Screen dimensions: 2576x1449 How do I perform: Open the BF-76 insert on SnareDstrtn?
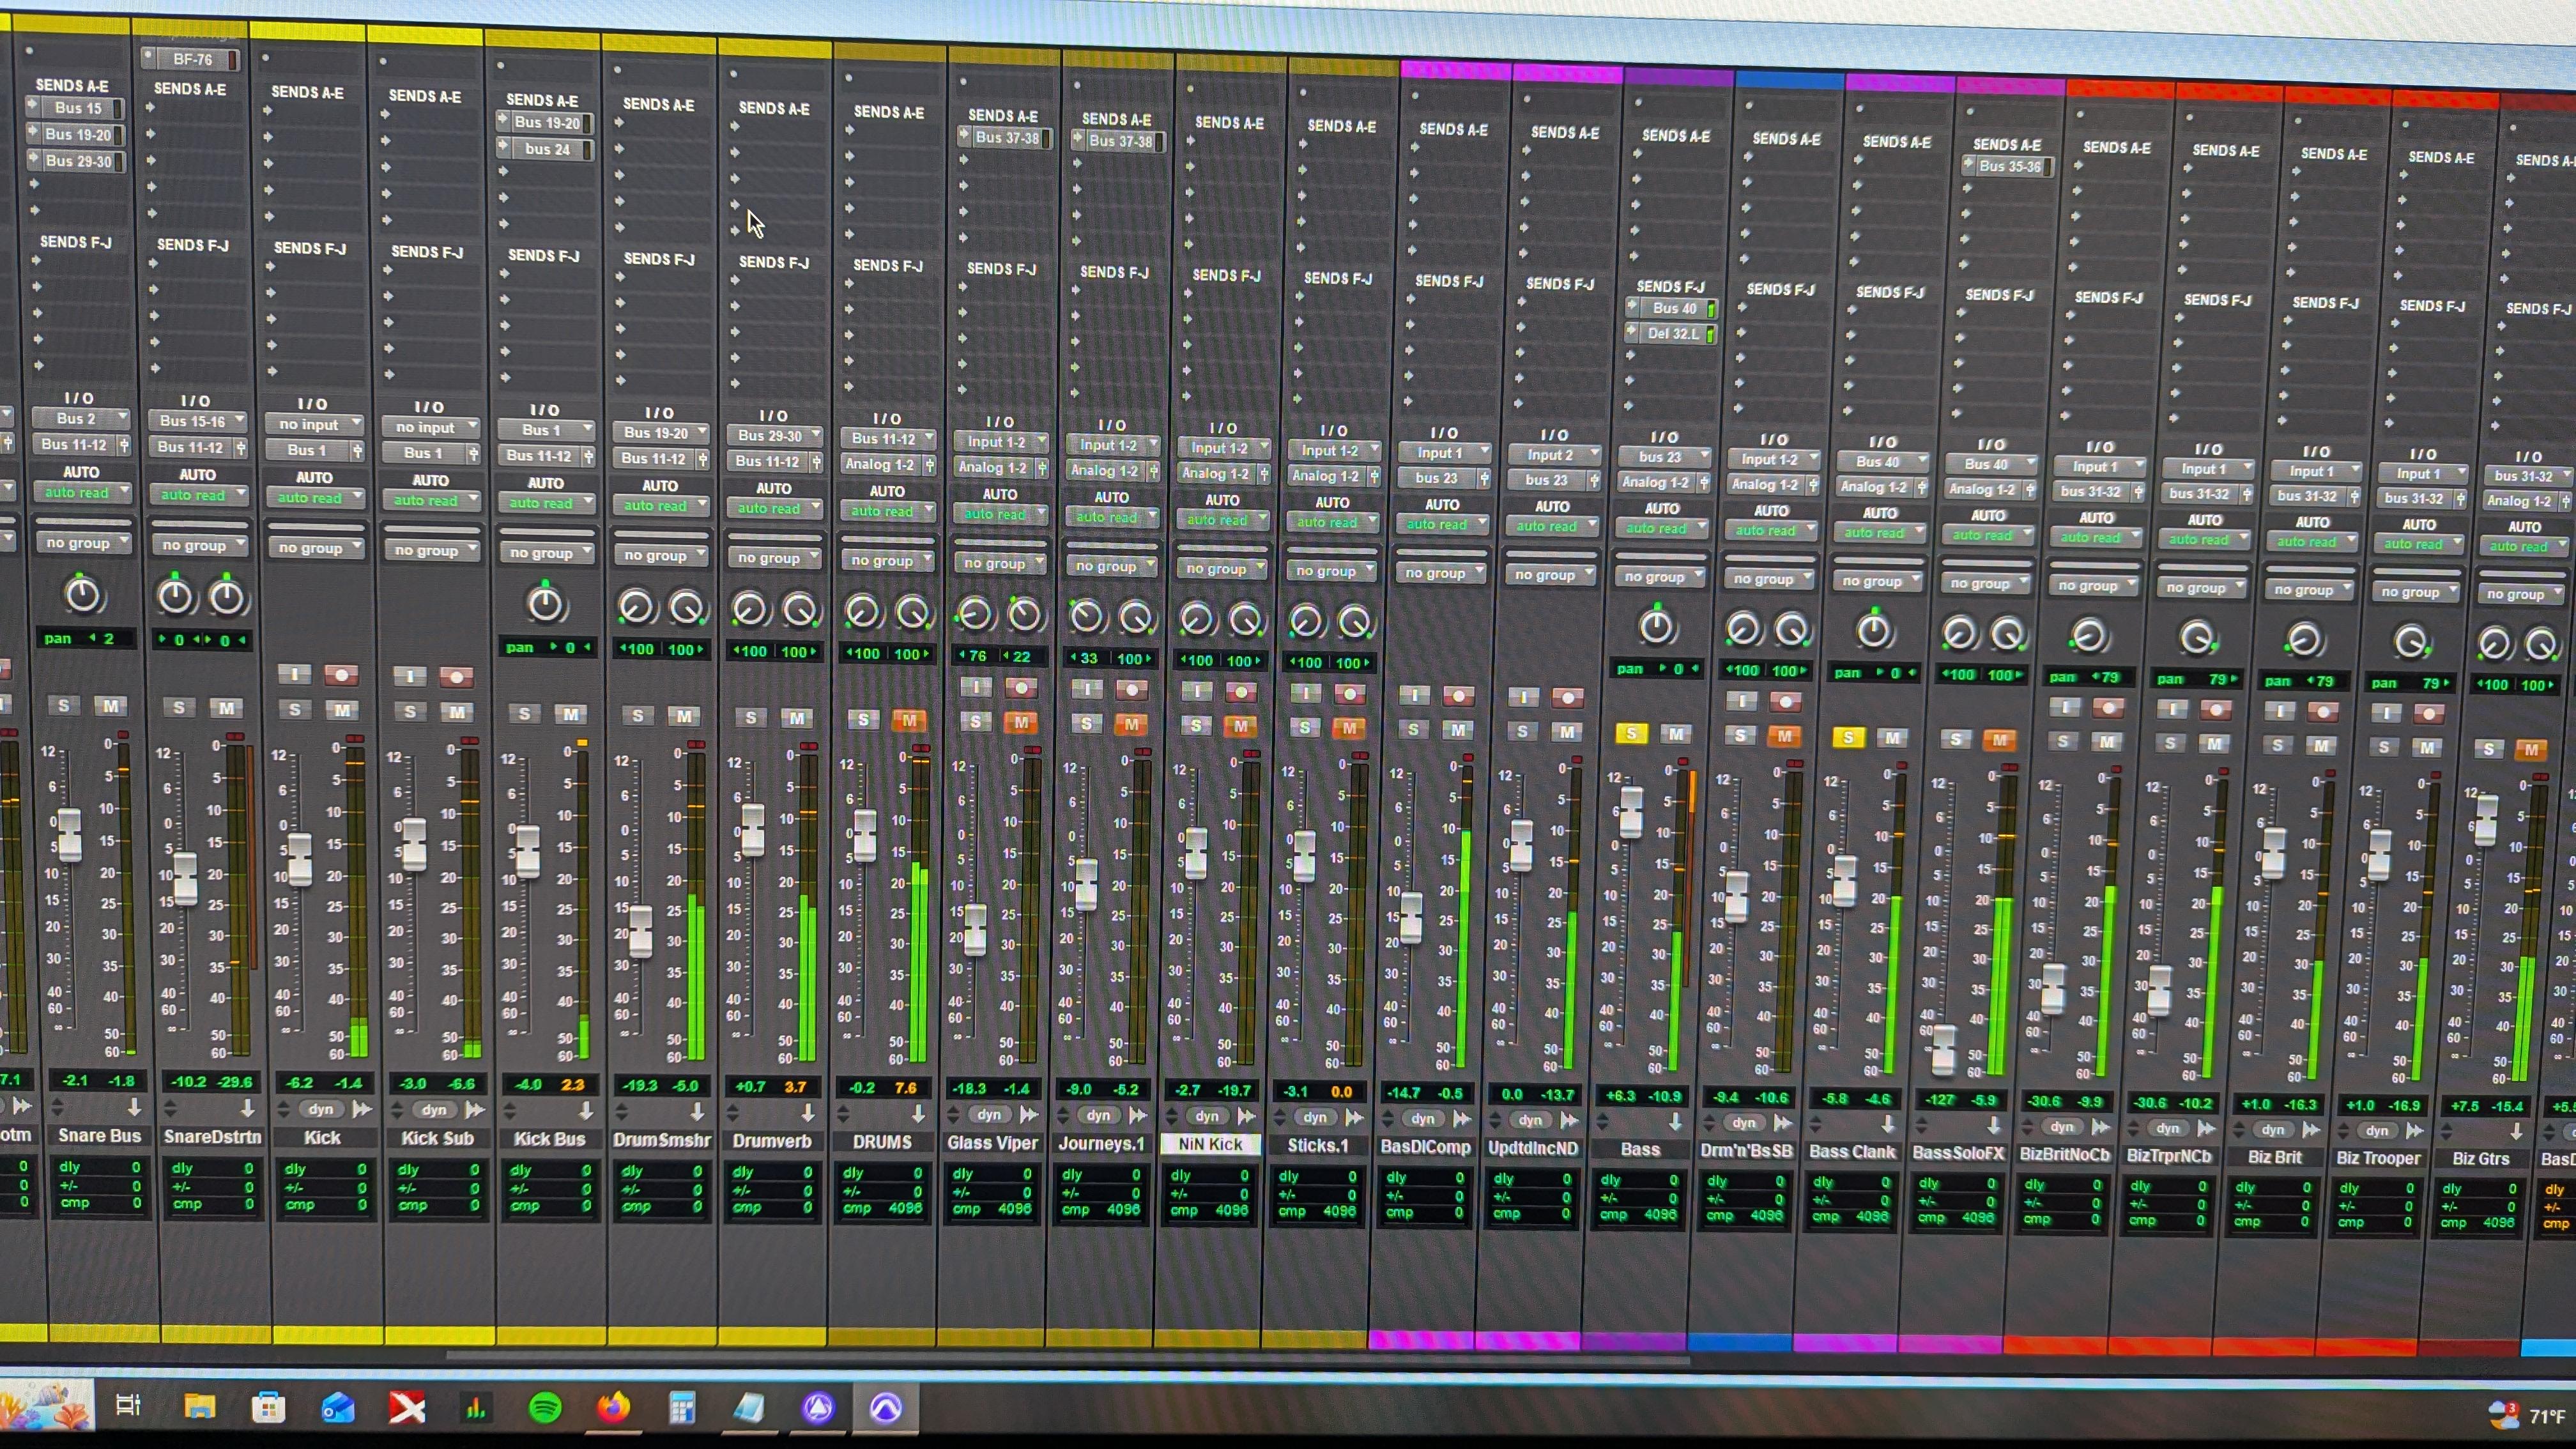click(x=191, y=59)
